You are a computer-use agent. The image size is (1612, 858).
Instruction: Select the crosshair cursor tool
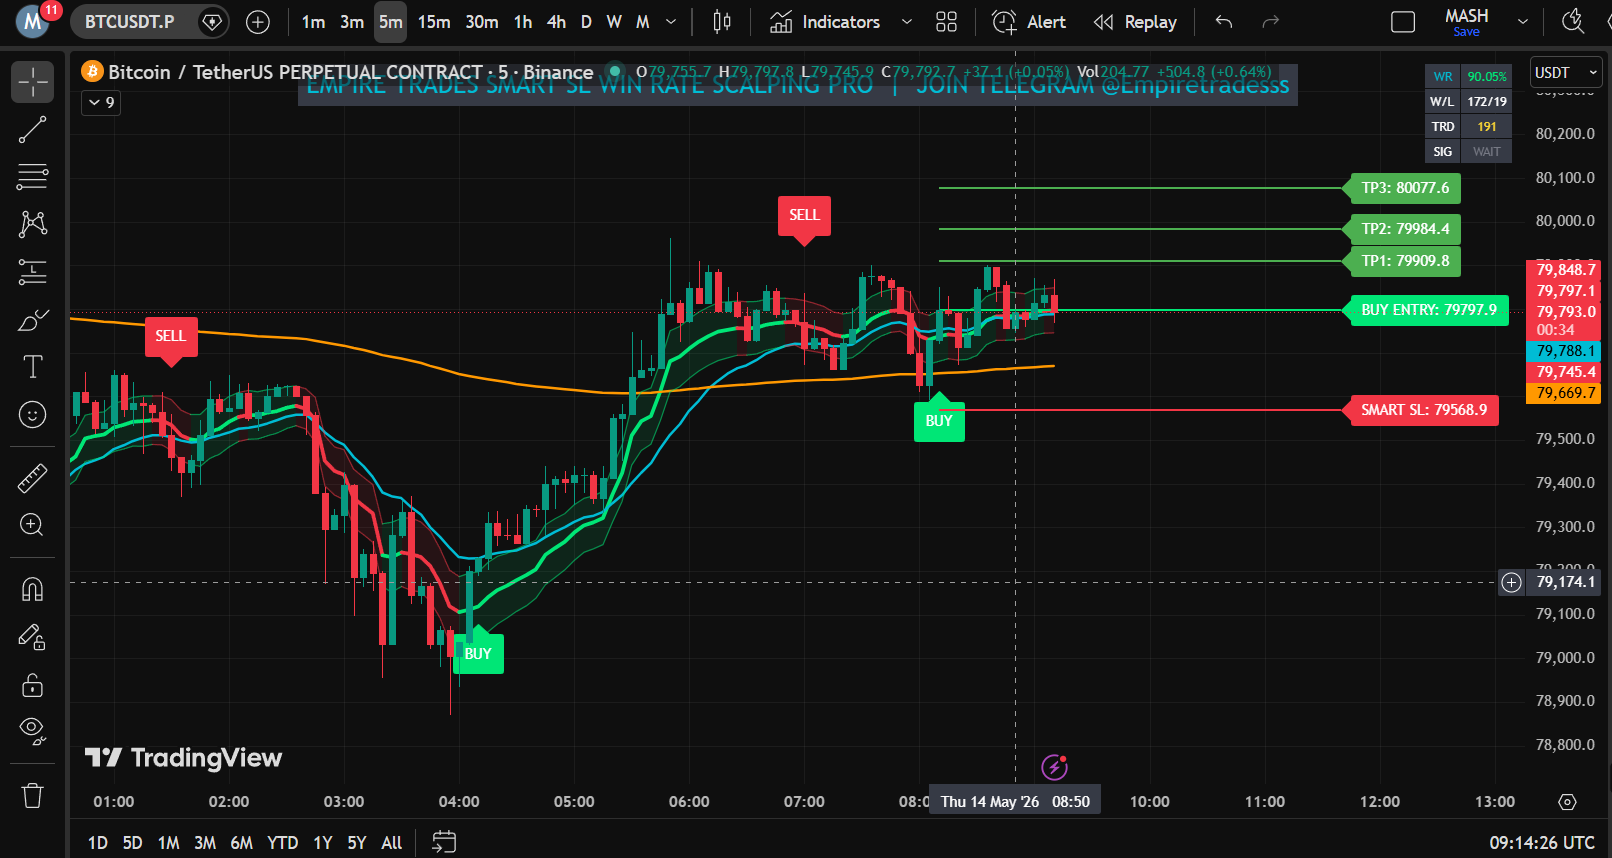tap(32, 82)
